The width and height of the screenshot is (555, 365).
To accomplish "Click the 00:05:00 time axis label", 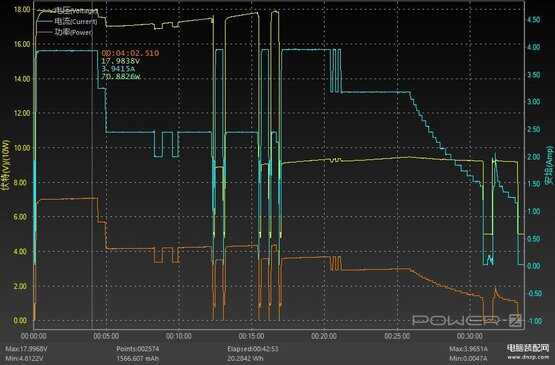I will click(106, 336).
